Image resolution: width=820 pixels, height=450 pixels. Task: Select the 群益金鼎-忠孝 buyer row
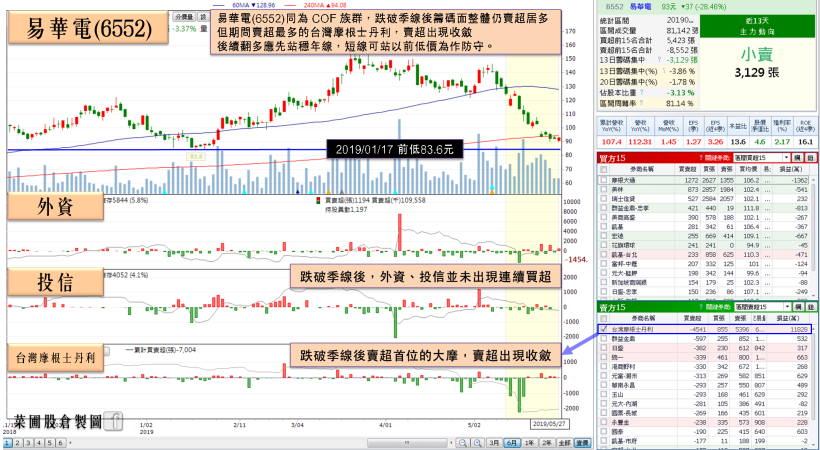point(704,208)
